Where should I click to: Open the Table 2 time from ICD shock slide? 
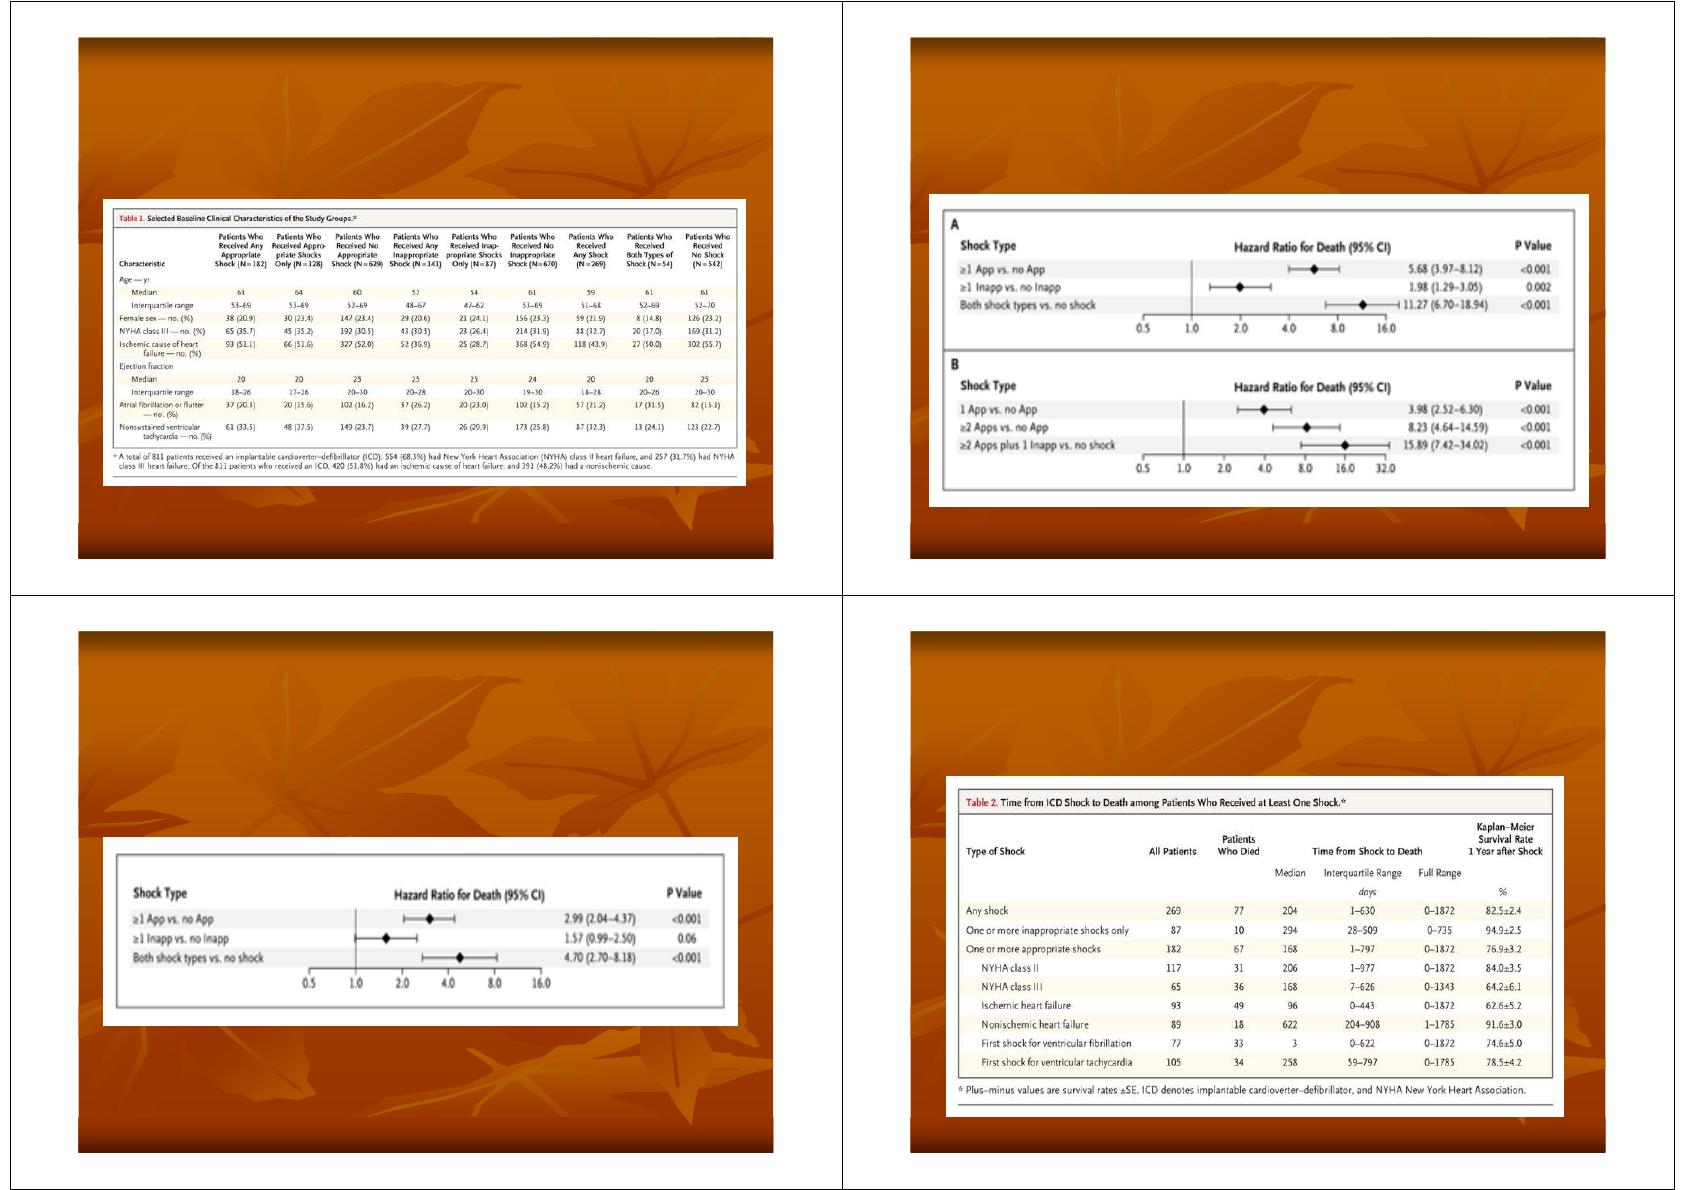coord(1257,891)
